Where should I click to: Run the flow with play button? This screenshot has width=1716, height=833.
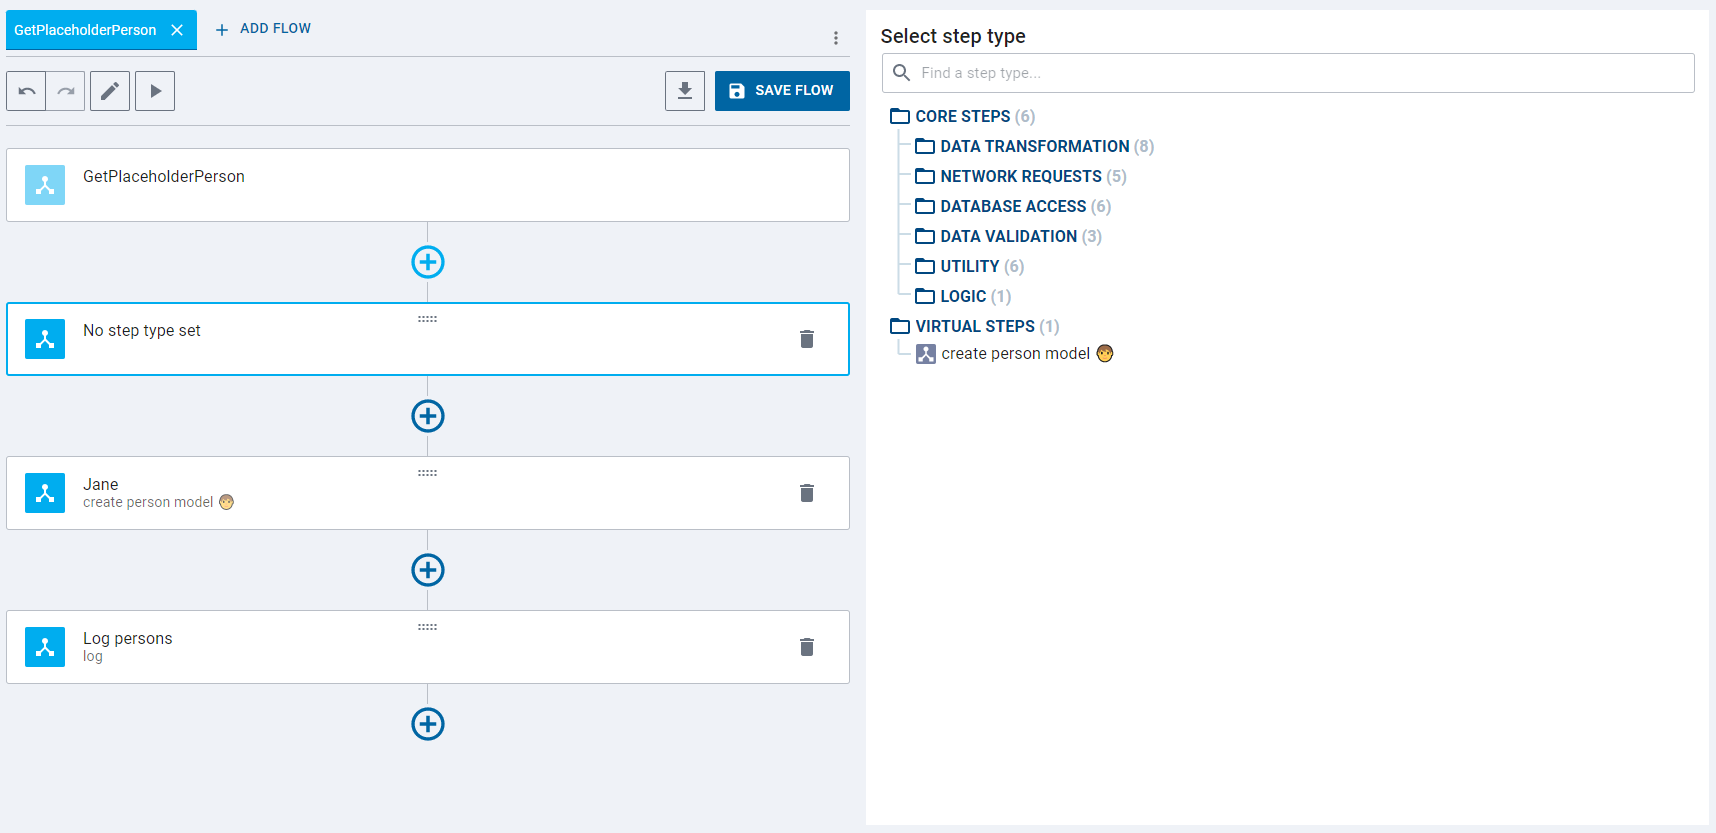[x=155, y=91]
